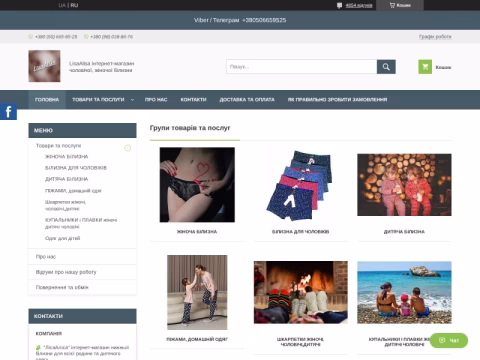Click the Кошик label beside green cart
The height and width of the screenshot is (360, 480).
[x=443, y=67]
